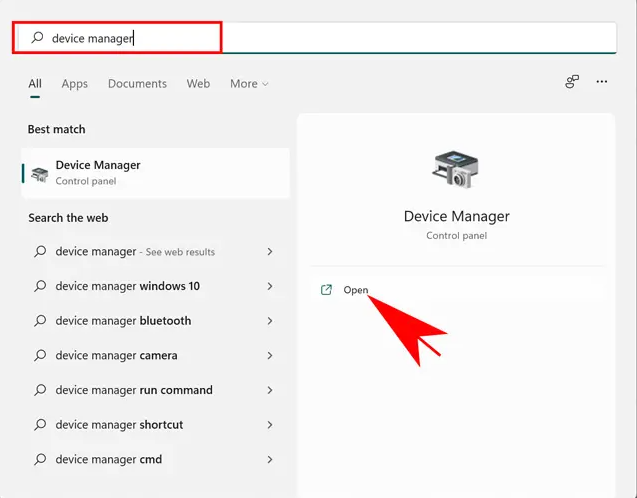Expand the More dropdown
Screen dimensions: 637x498
pyautogui.click(x=249, y=84)
